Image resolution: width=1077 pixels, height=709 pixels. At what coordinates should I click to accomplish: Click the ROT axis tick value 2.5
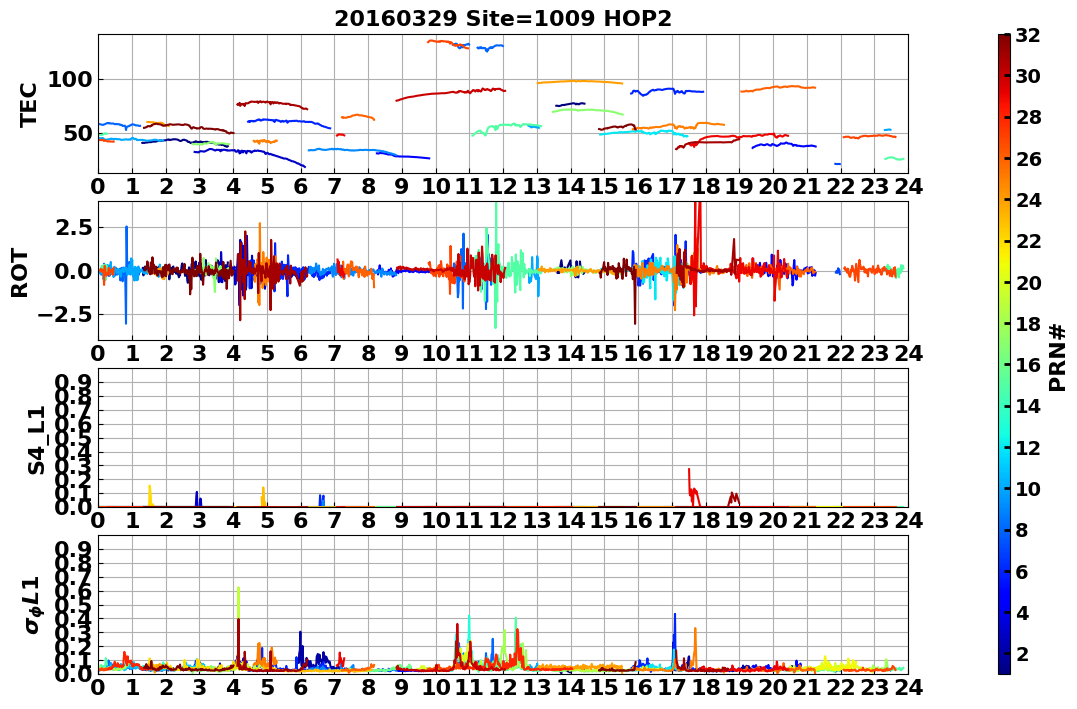point(73,227)
